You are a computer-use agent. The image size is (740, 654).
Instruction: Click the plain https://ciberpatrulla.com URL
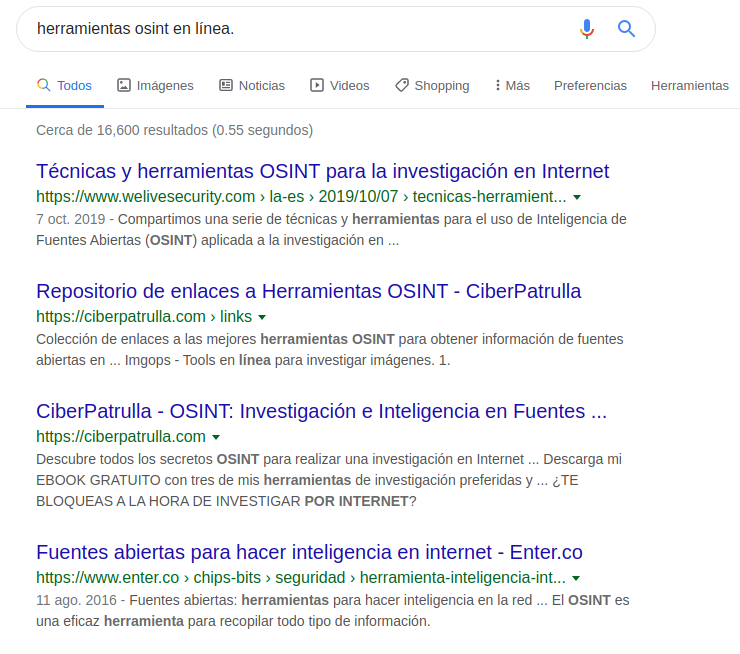(121, 437)
